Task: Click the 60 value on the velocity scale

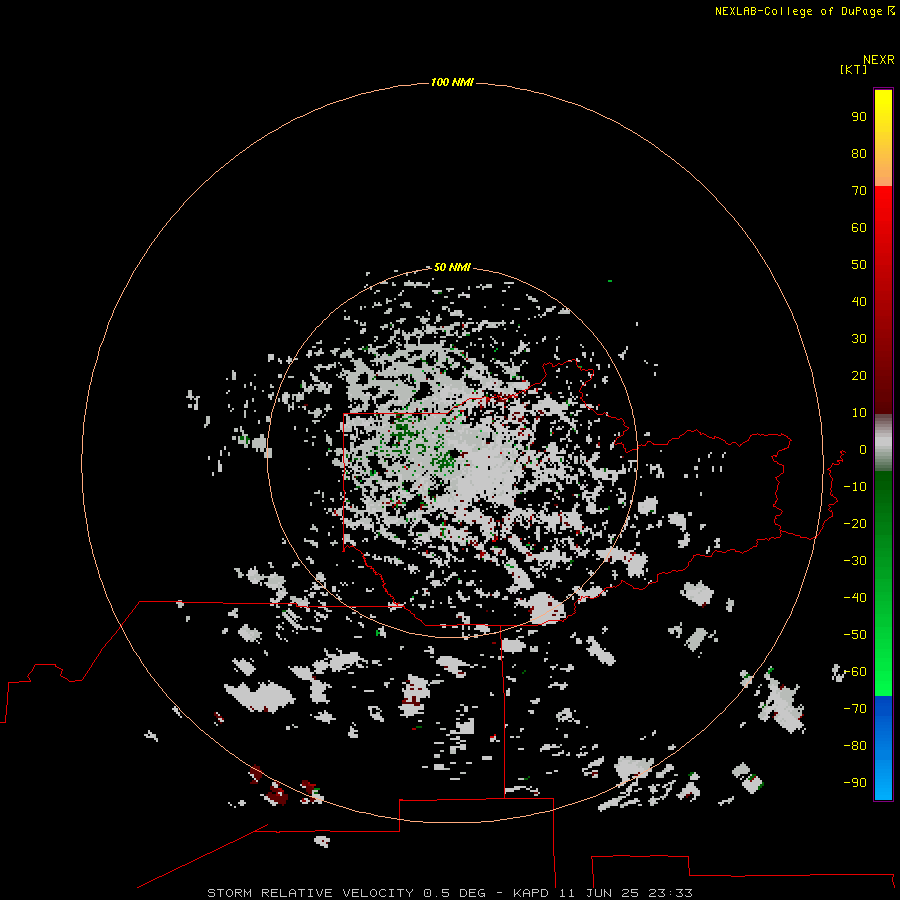Action: 859,227
